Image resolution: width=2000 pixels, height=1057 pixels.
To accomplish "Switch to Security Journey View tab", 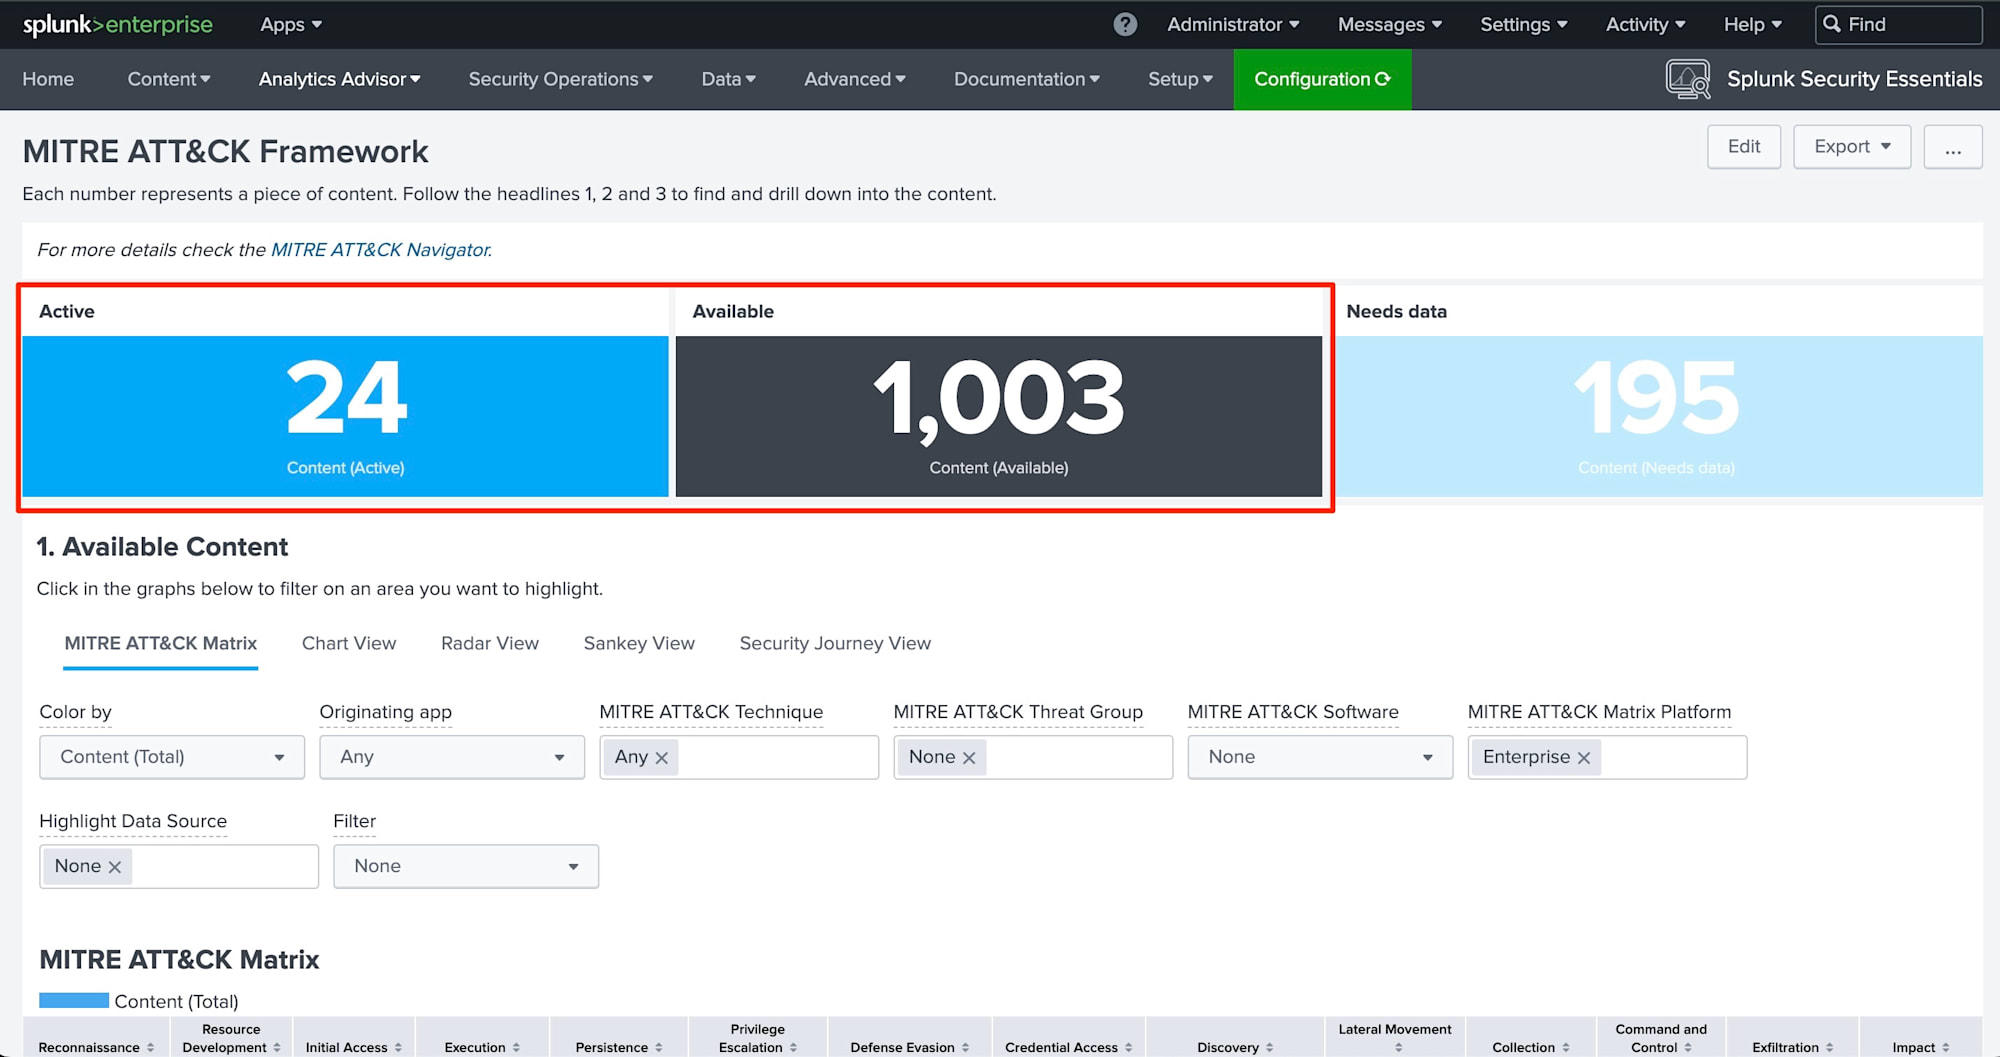I will click(835, 644).
